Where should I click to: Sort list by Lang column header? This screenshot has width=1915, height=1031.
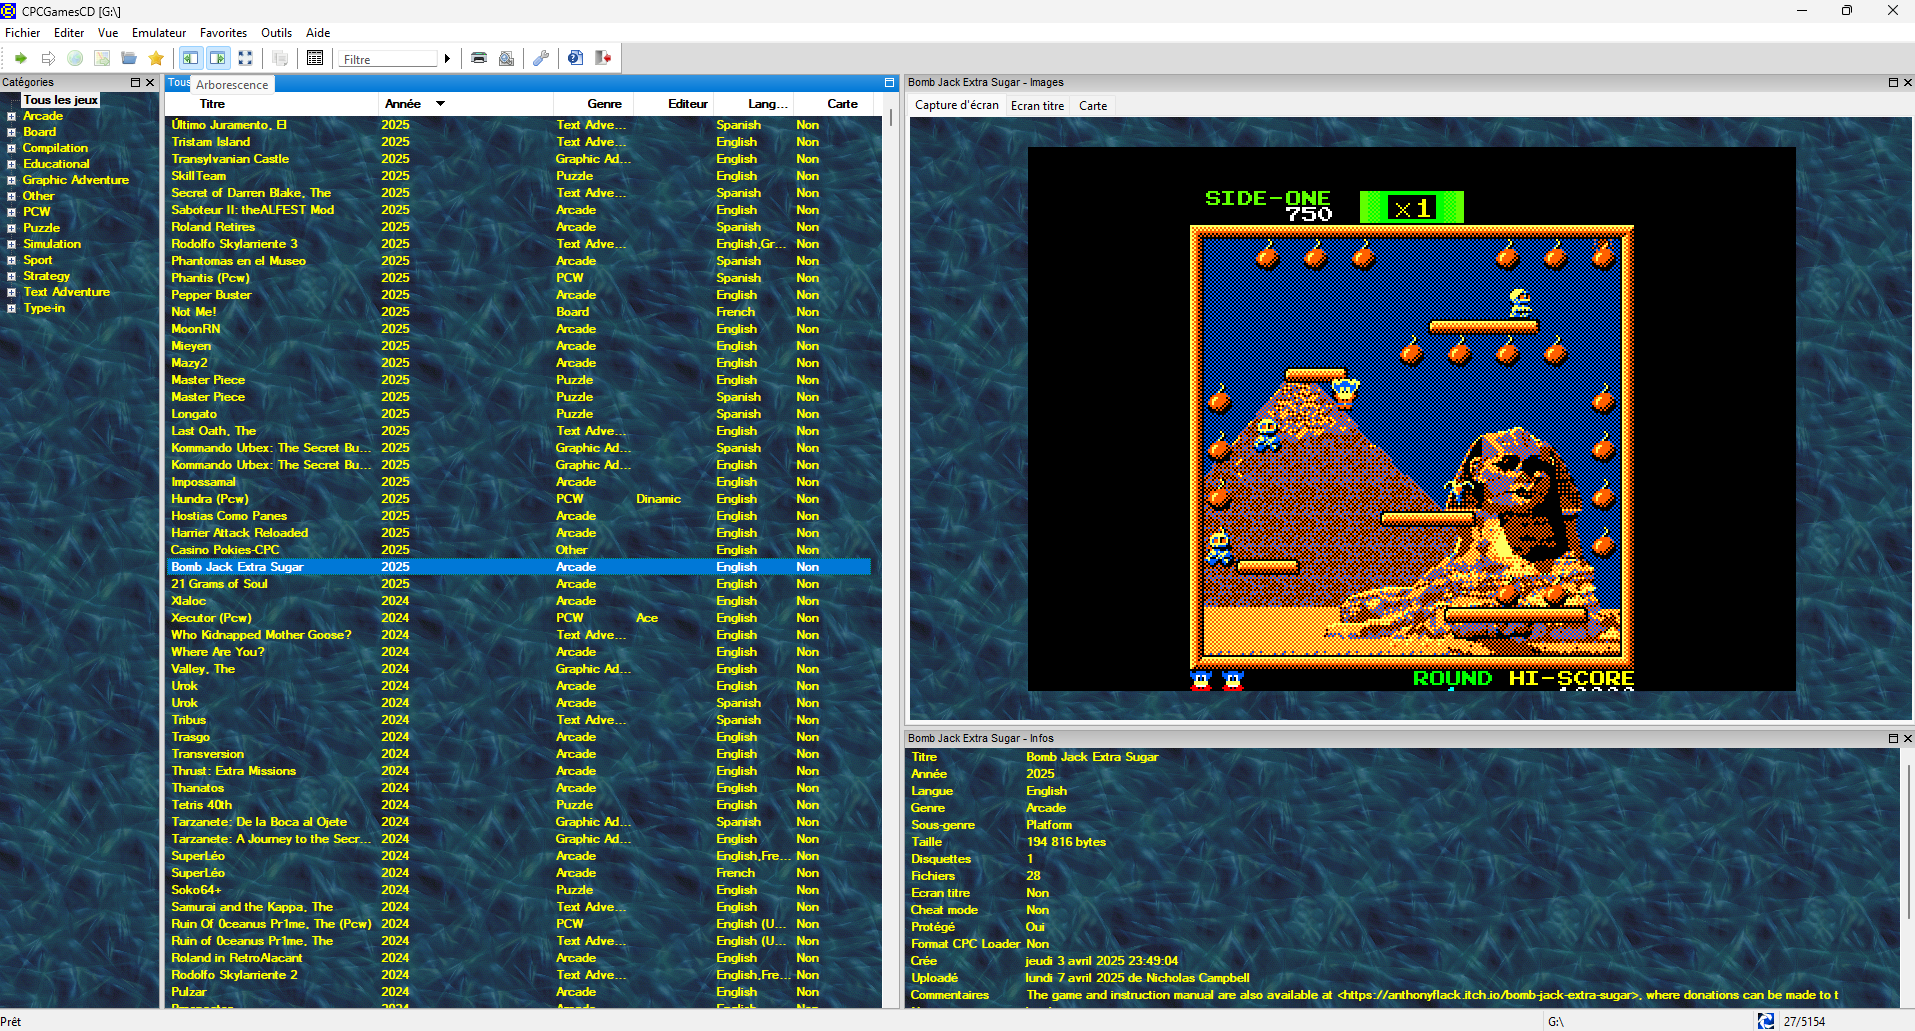coord(752,104)
